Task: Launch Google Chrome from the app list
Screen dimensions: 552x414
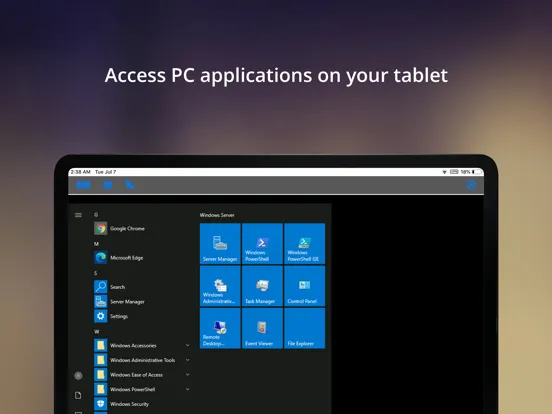Action: click(x=120, y=228)
